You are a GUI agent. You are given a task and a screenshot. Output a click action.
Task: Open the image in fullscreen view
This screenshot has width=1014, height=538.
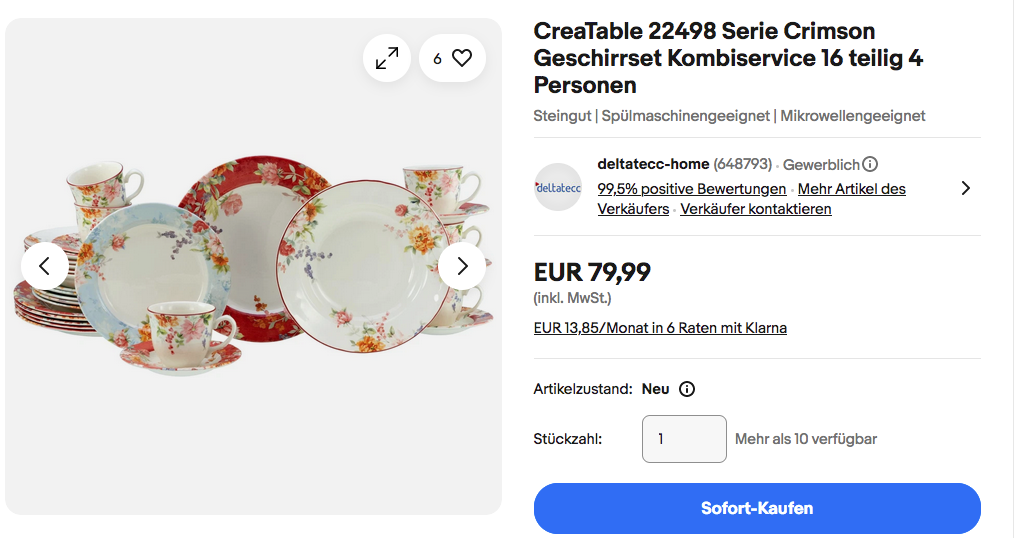387,58
